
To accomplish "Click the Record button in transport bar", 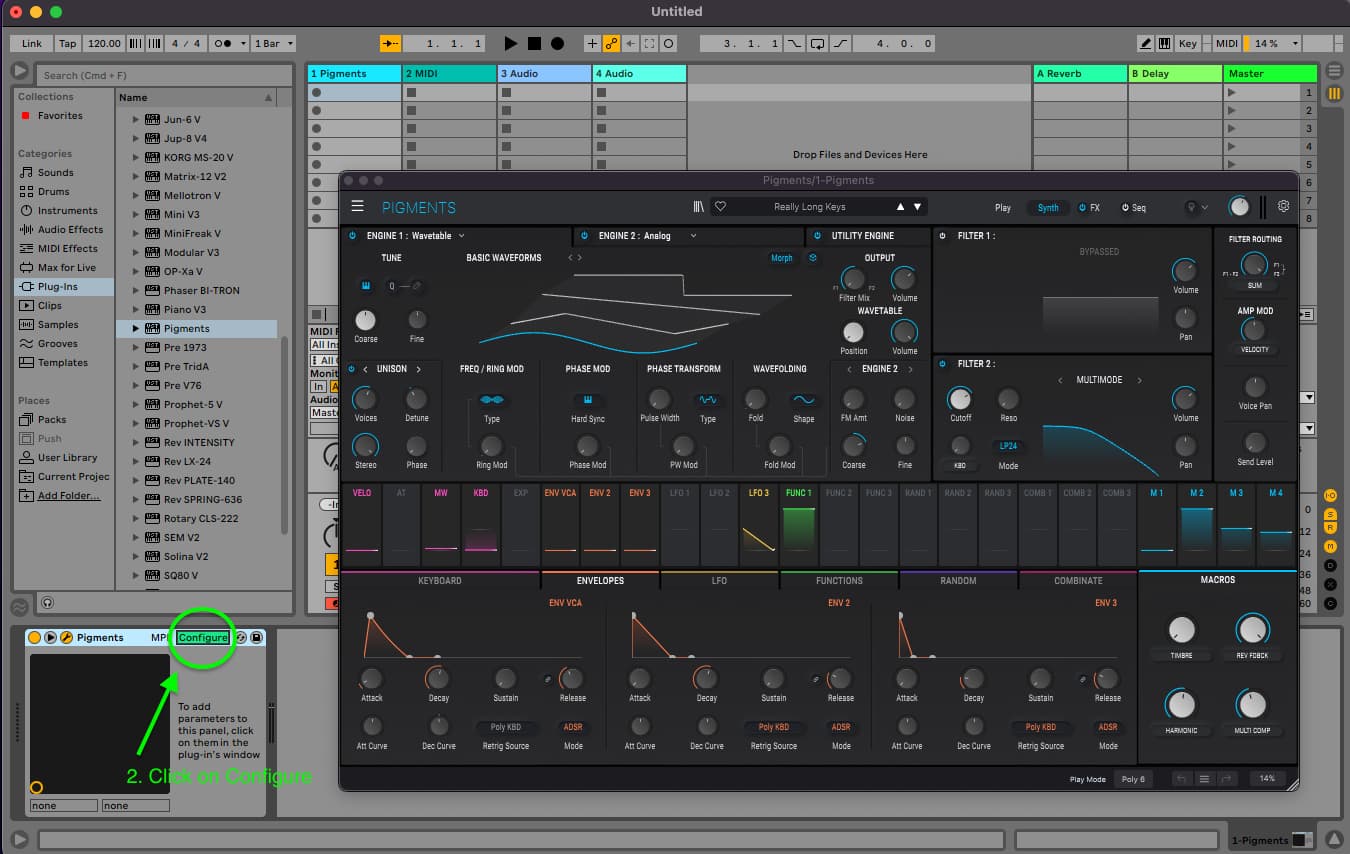I will click(x=557, y=43).
